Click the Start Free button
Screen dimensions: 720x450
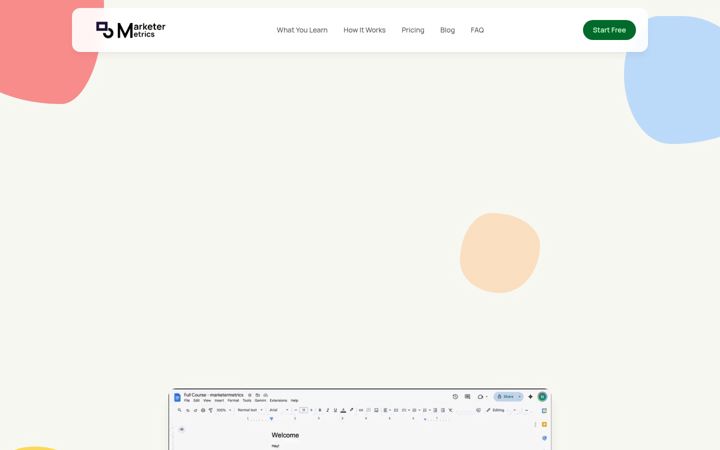tap(609, 30)
